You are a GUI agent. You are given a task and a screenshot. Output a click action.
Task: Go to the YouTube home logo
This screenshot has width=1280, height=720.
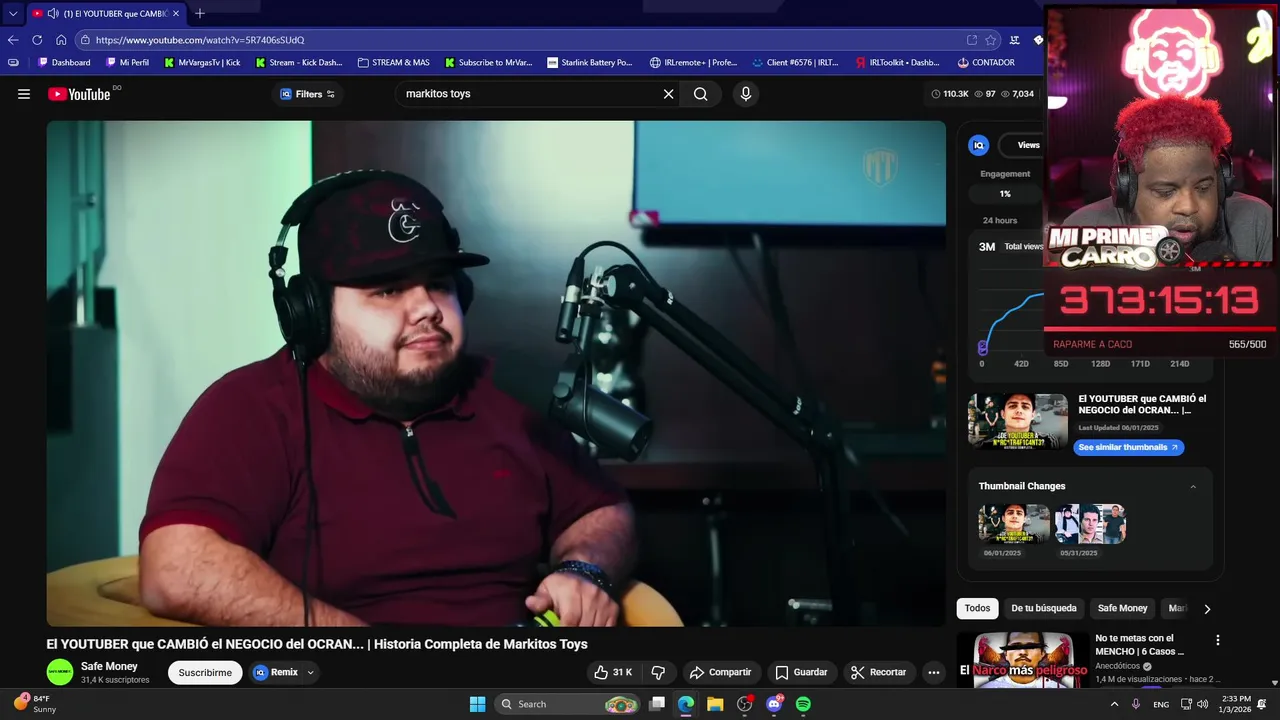pos(79,94)
